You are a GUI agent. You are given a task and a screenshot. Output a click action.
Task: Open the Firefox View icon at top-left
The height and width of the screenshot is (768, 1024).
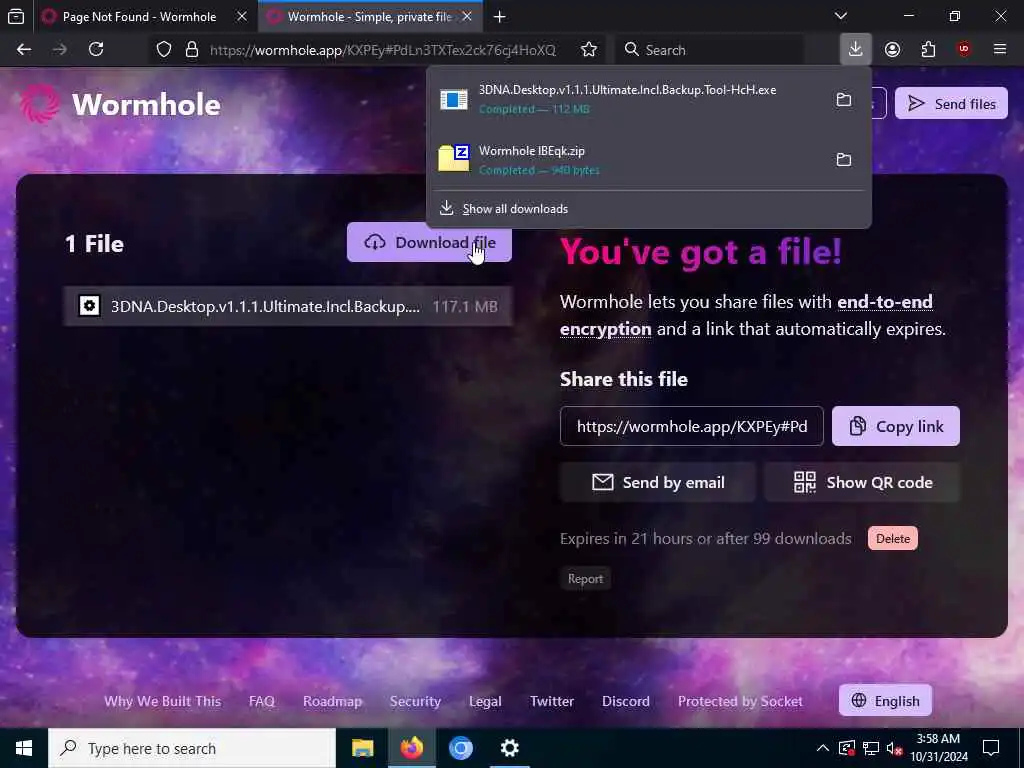(x=16, y=16)
